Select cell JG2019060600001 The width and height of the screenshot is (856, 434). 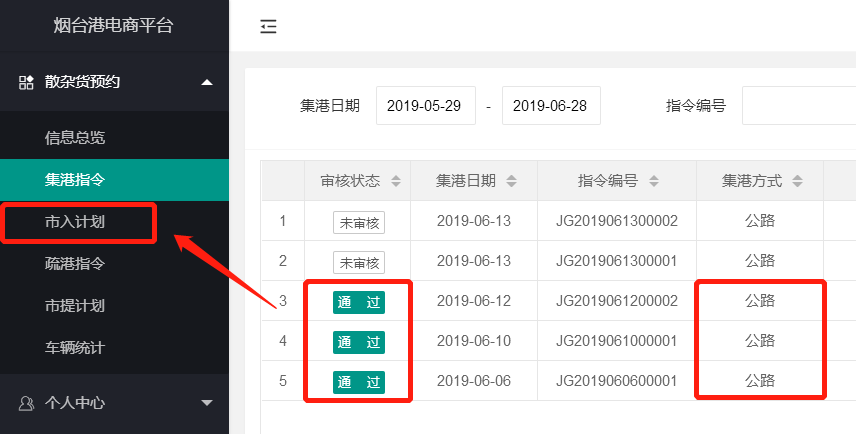point(617,381)
